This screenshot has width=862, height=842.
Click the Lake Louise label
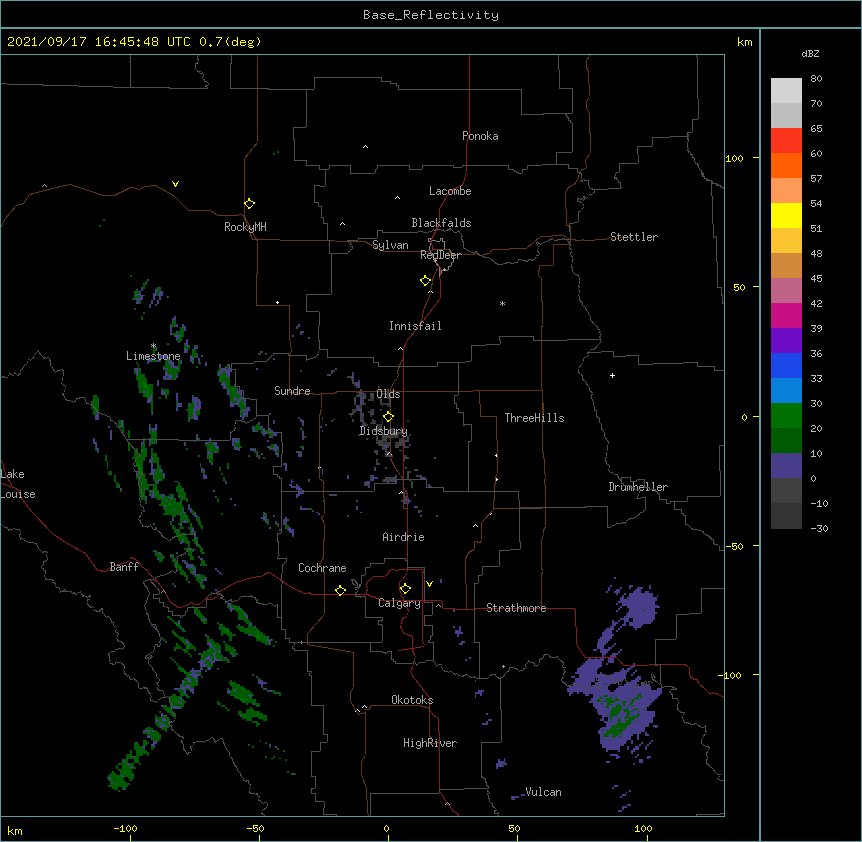tap(18, 484)
